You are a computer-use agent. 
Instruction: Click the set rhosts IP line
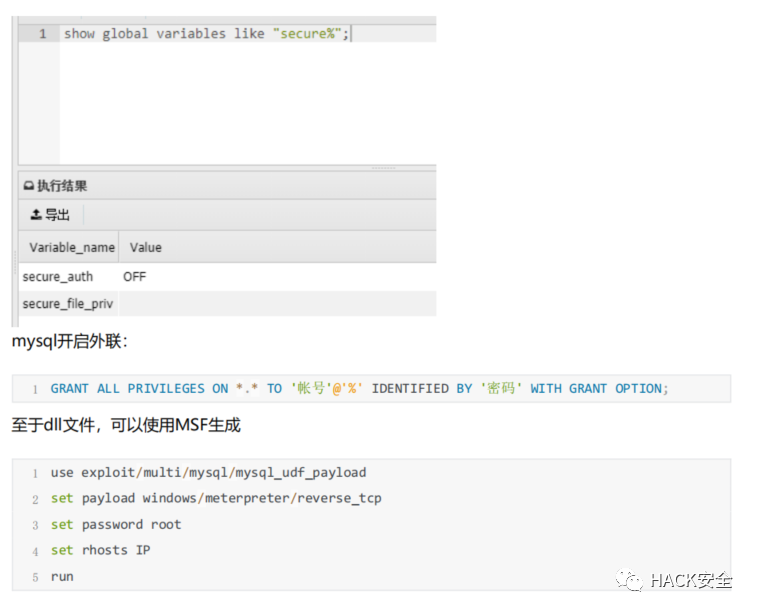pyautogui.click(x=100, y=550)
